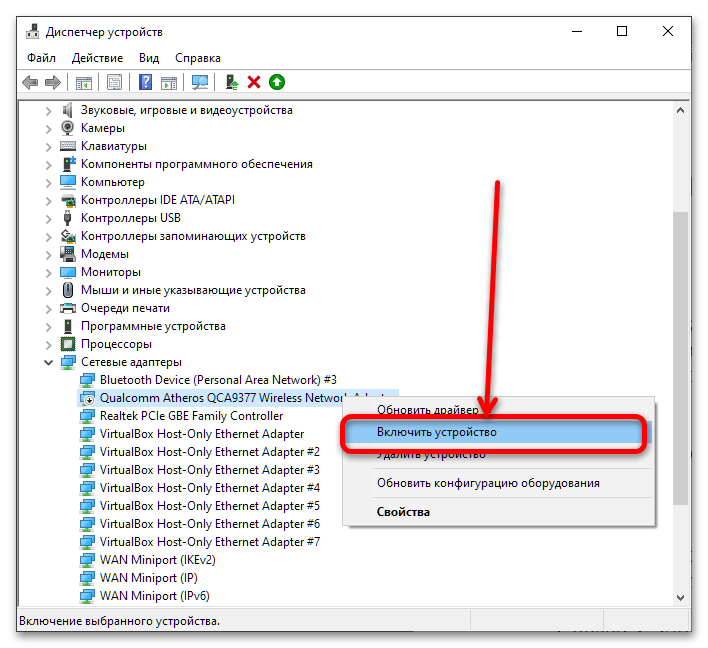
Task: Click the Клавиатуры keyboard icon
Action: 68,146
